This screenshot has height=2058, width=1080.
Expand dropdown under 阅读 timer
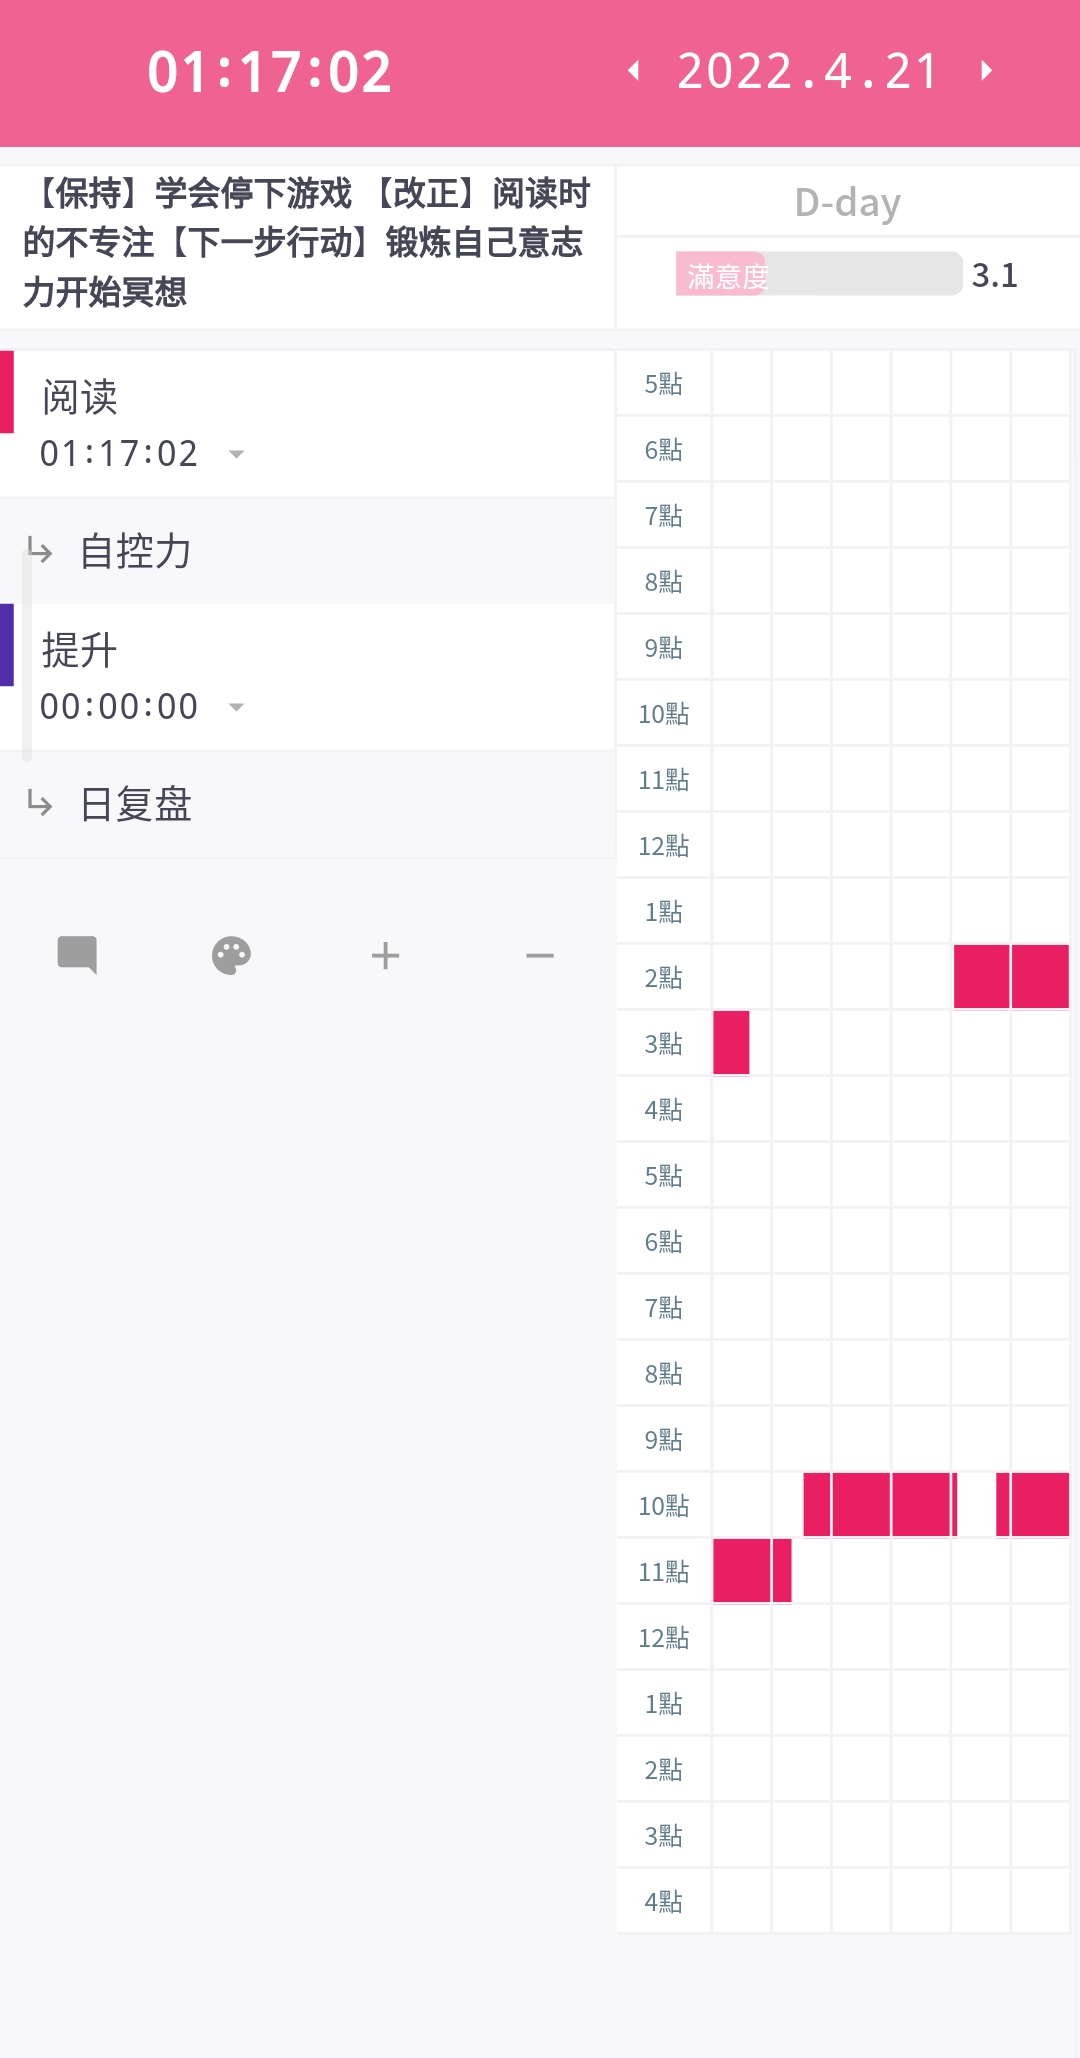pyautogui.click(x=237, y=454)
